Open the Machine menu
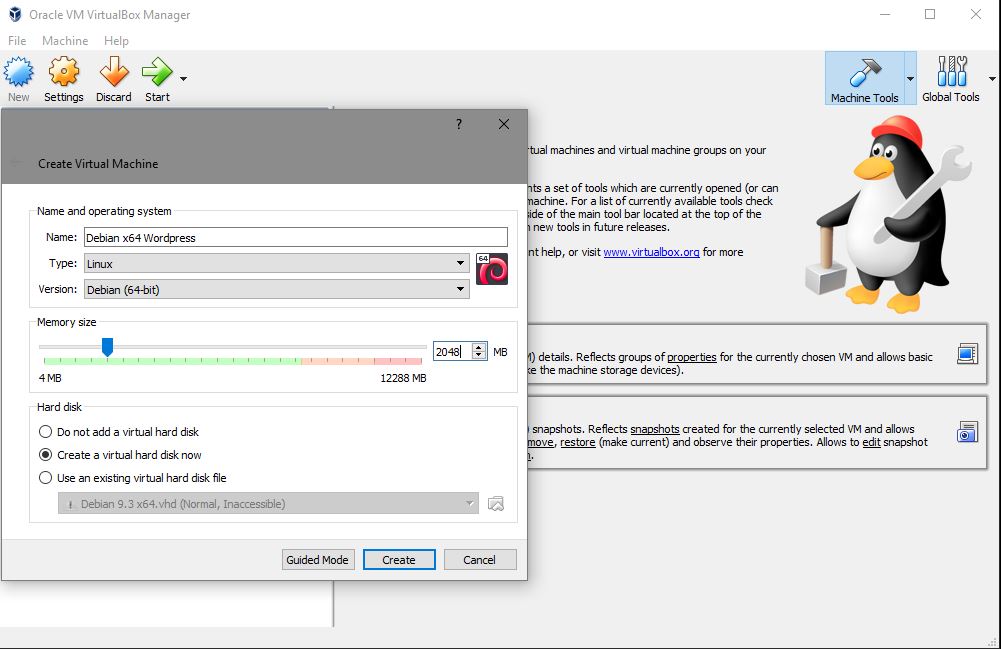 [65, 41]
